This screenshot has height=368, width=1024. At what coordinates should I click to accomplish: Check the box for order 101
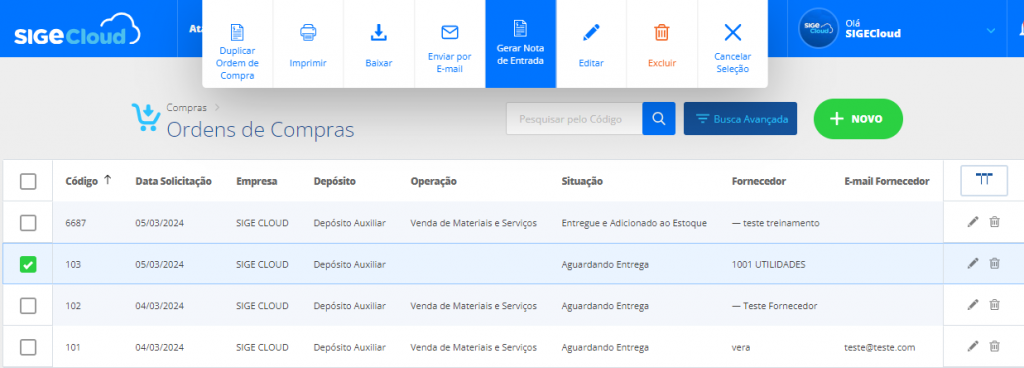pyautogui.click(x=28, y=347)
